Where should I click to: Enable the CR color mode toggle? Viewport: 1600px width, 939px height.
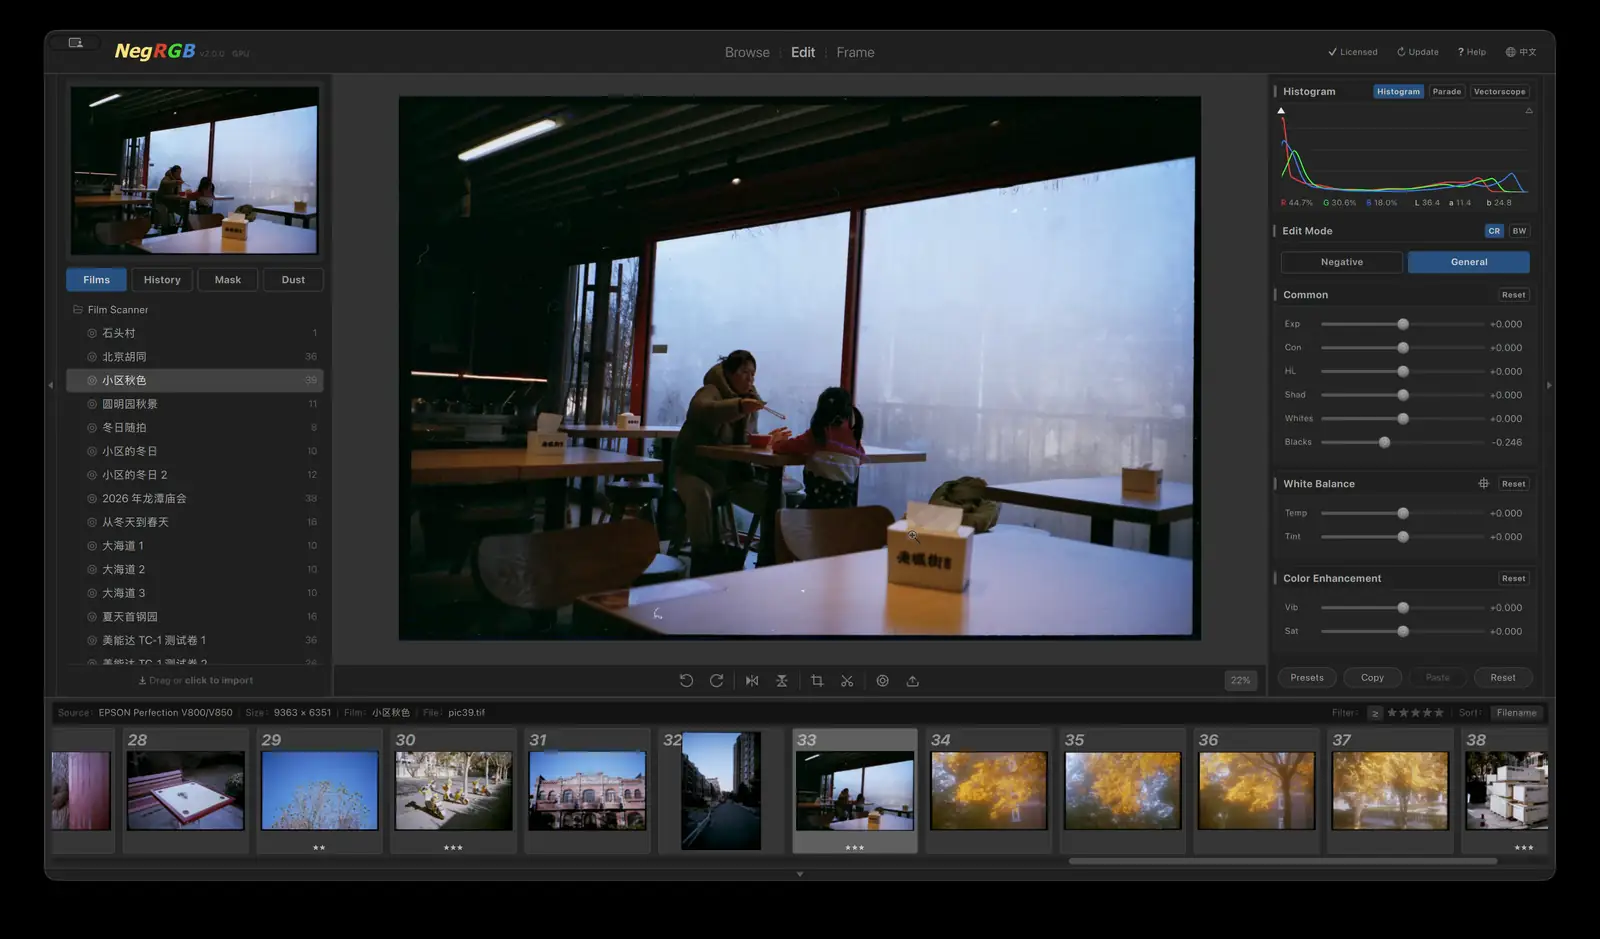coord(1494,231)
